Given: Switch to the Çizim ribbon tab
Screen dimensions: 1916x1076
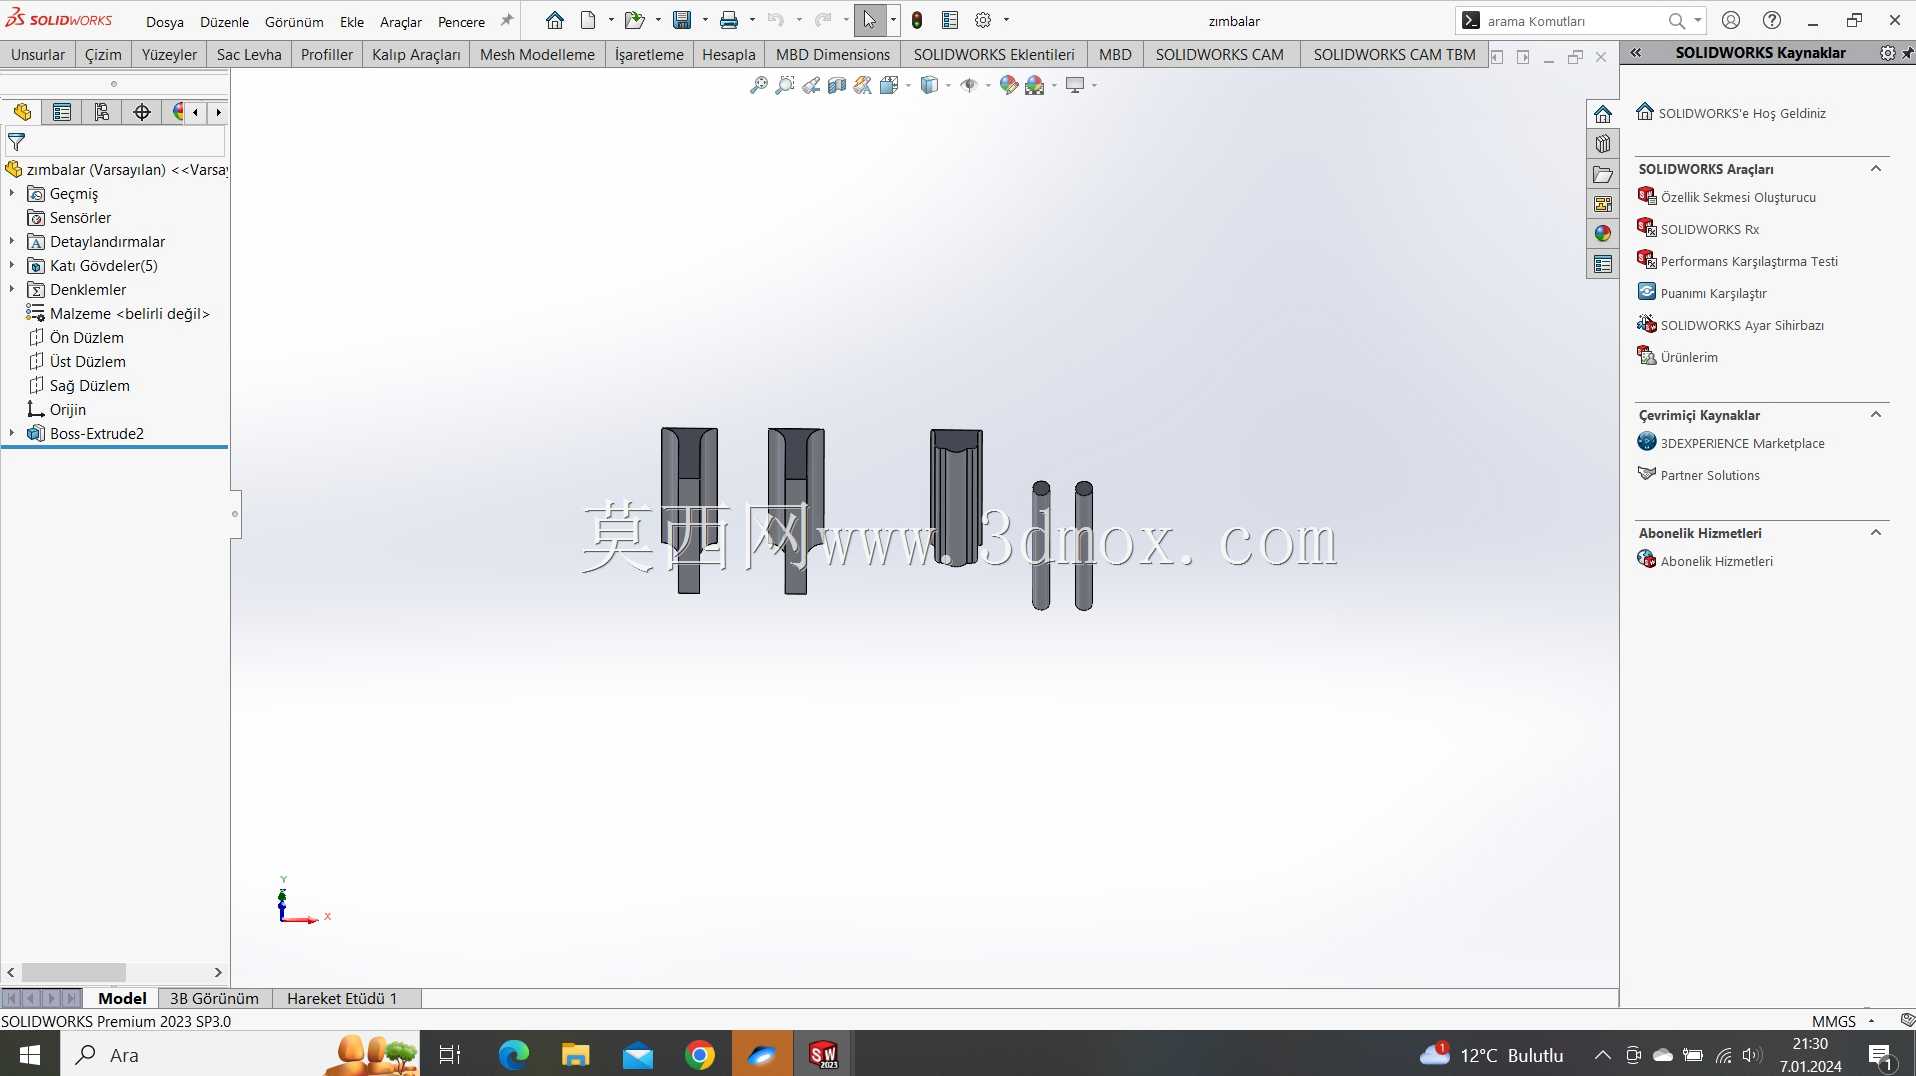Looking at the screenshot, I should pos(103,54).
